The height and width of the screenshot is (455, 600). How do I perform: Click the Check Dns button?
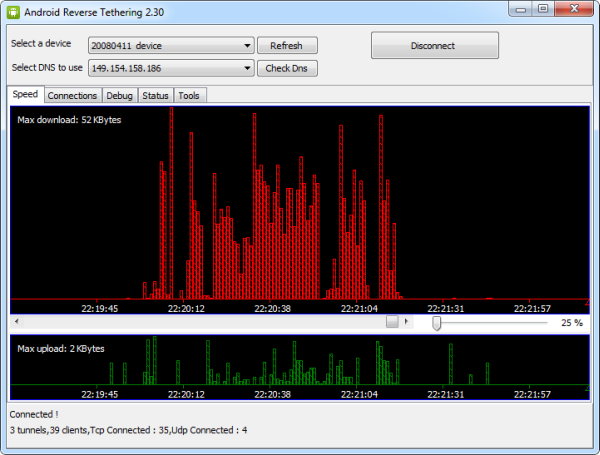tap(287, 68)
